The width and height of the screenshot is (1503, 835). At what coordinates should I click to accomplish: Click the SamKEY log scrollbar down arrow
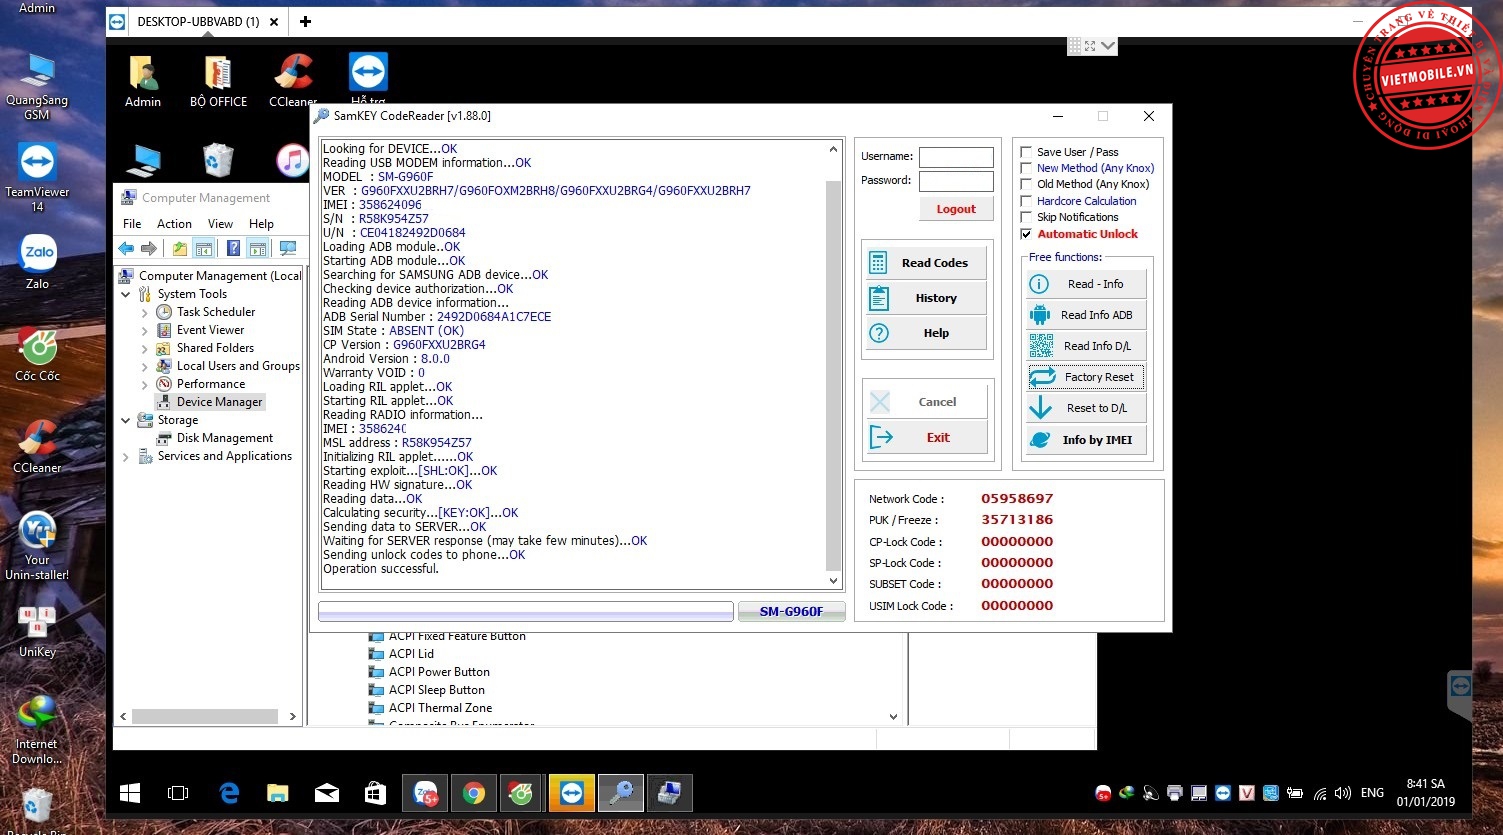(x=834, y=581)
